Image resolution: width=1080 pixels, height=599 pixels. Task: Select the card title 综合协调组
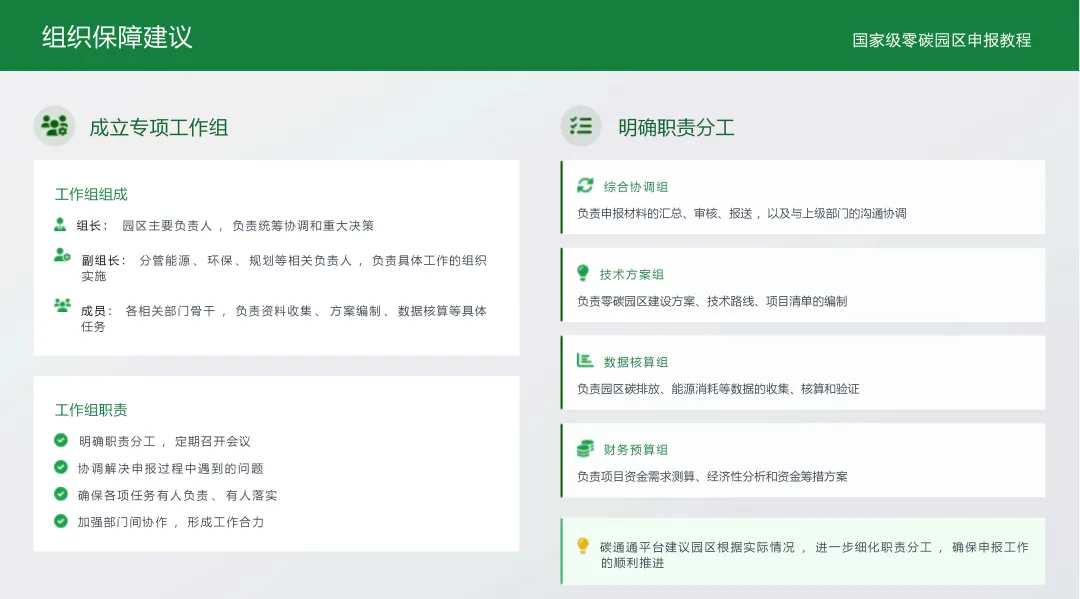(x=636, y=187)
